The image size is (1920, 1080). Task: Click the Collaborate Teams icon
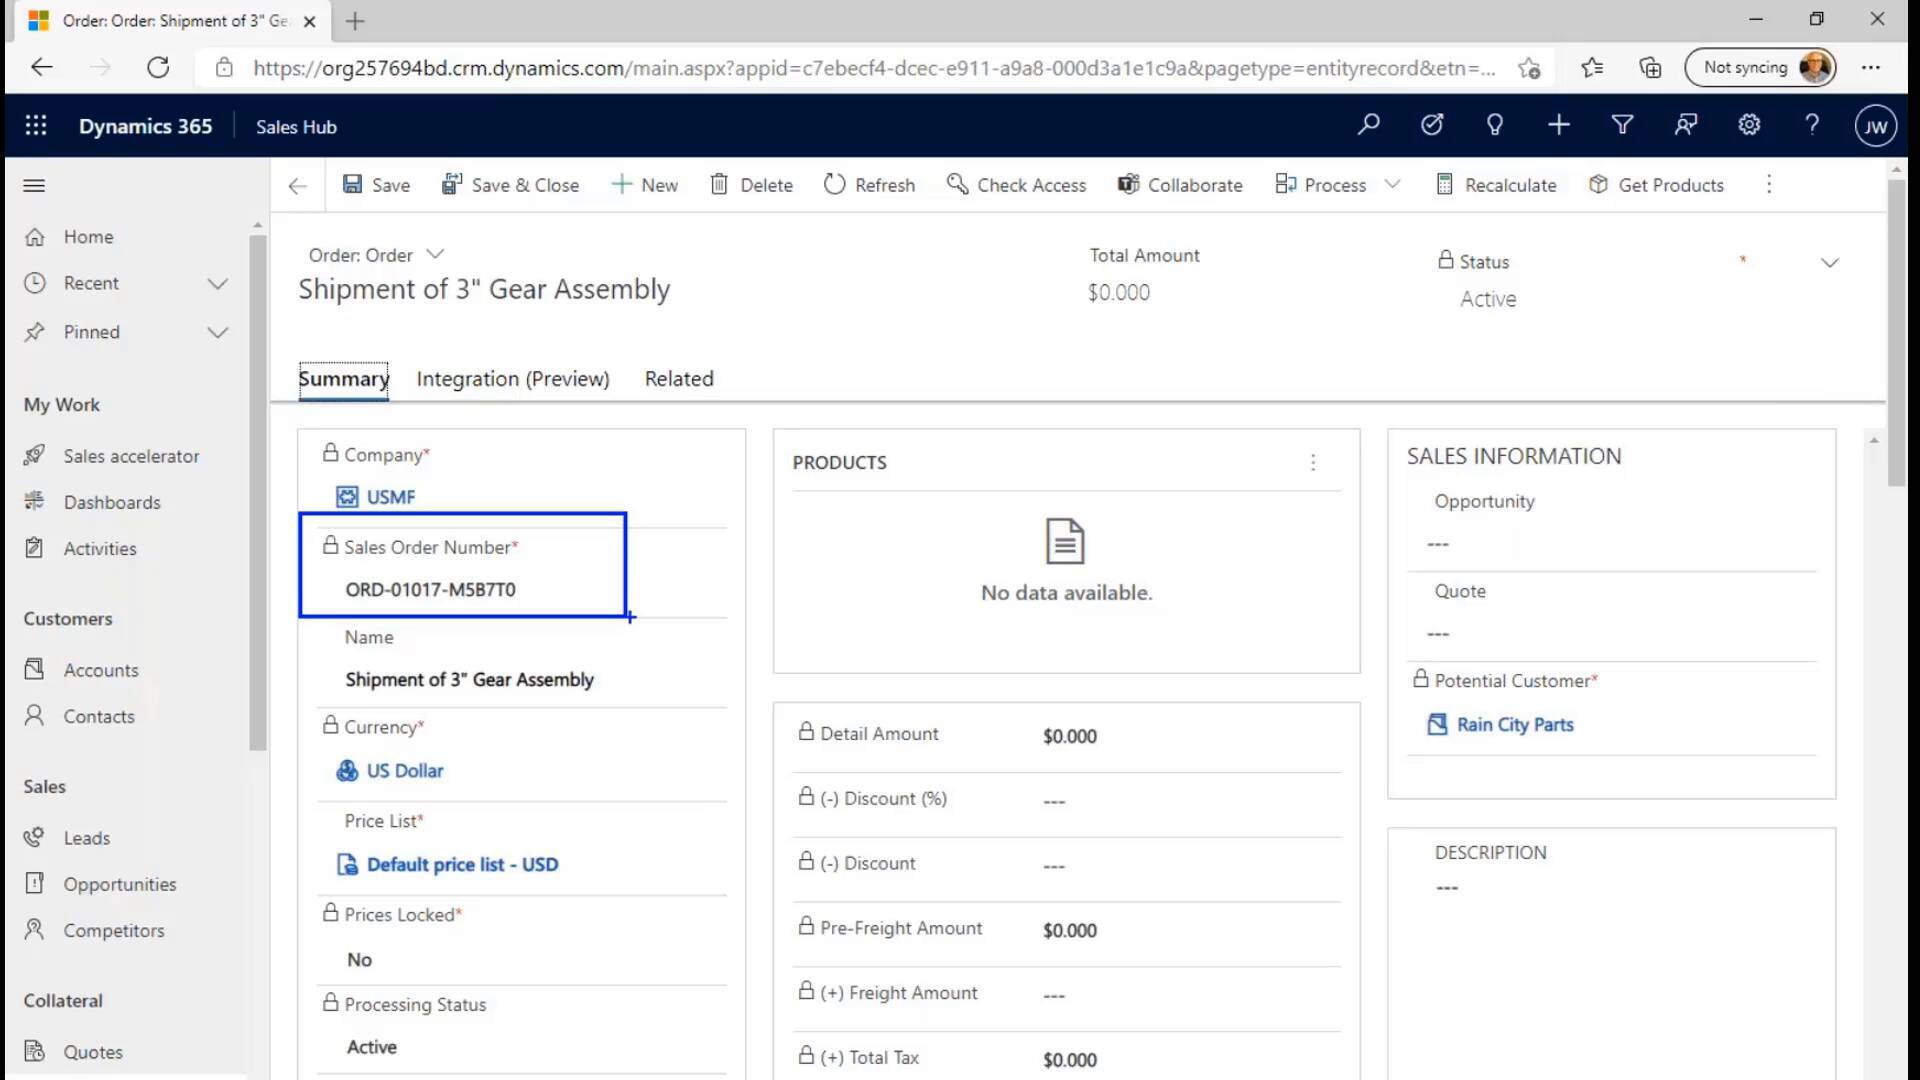pyautogui.click(x=1129, y=184)
